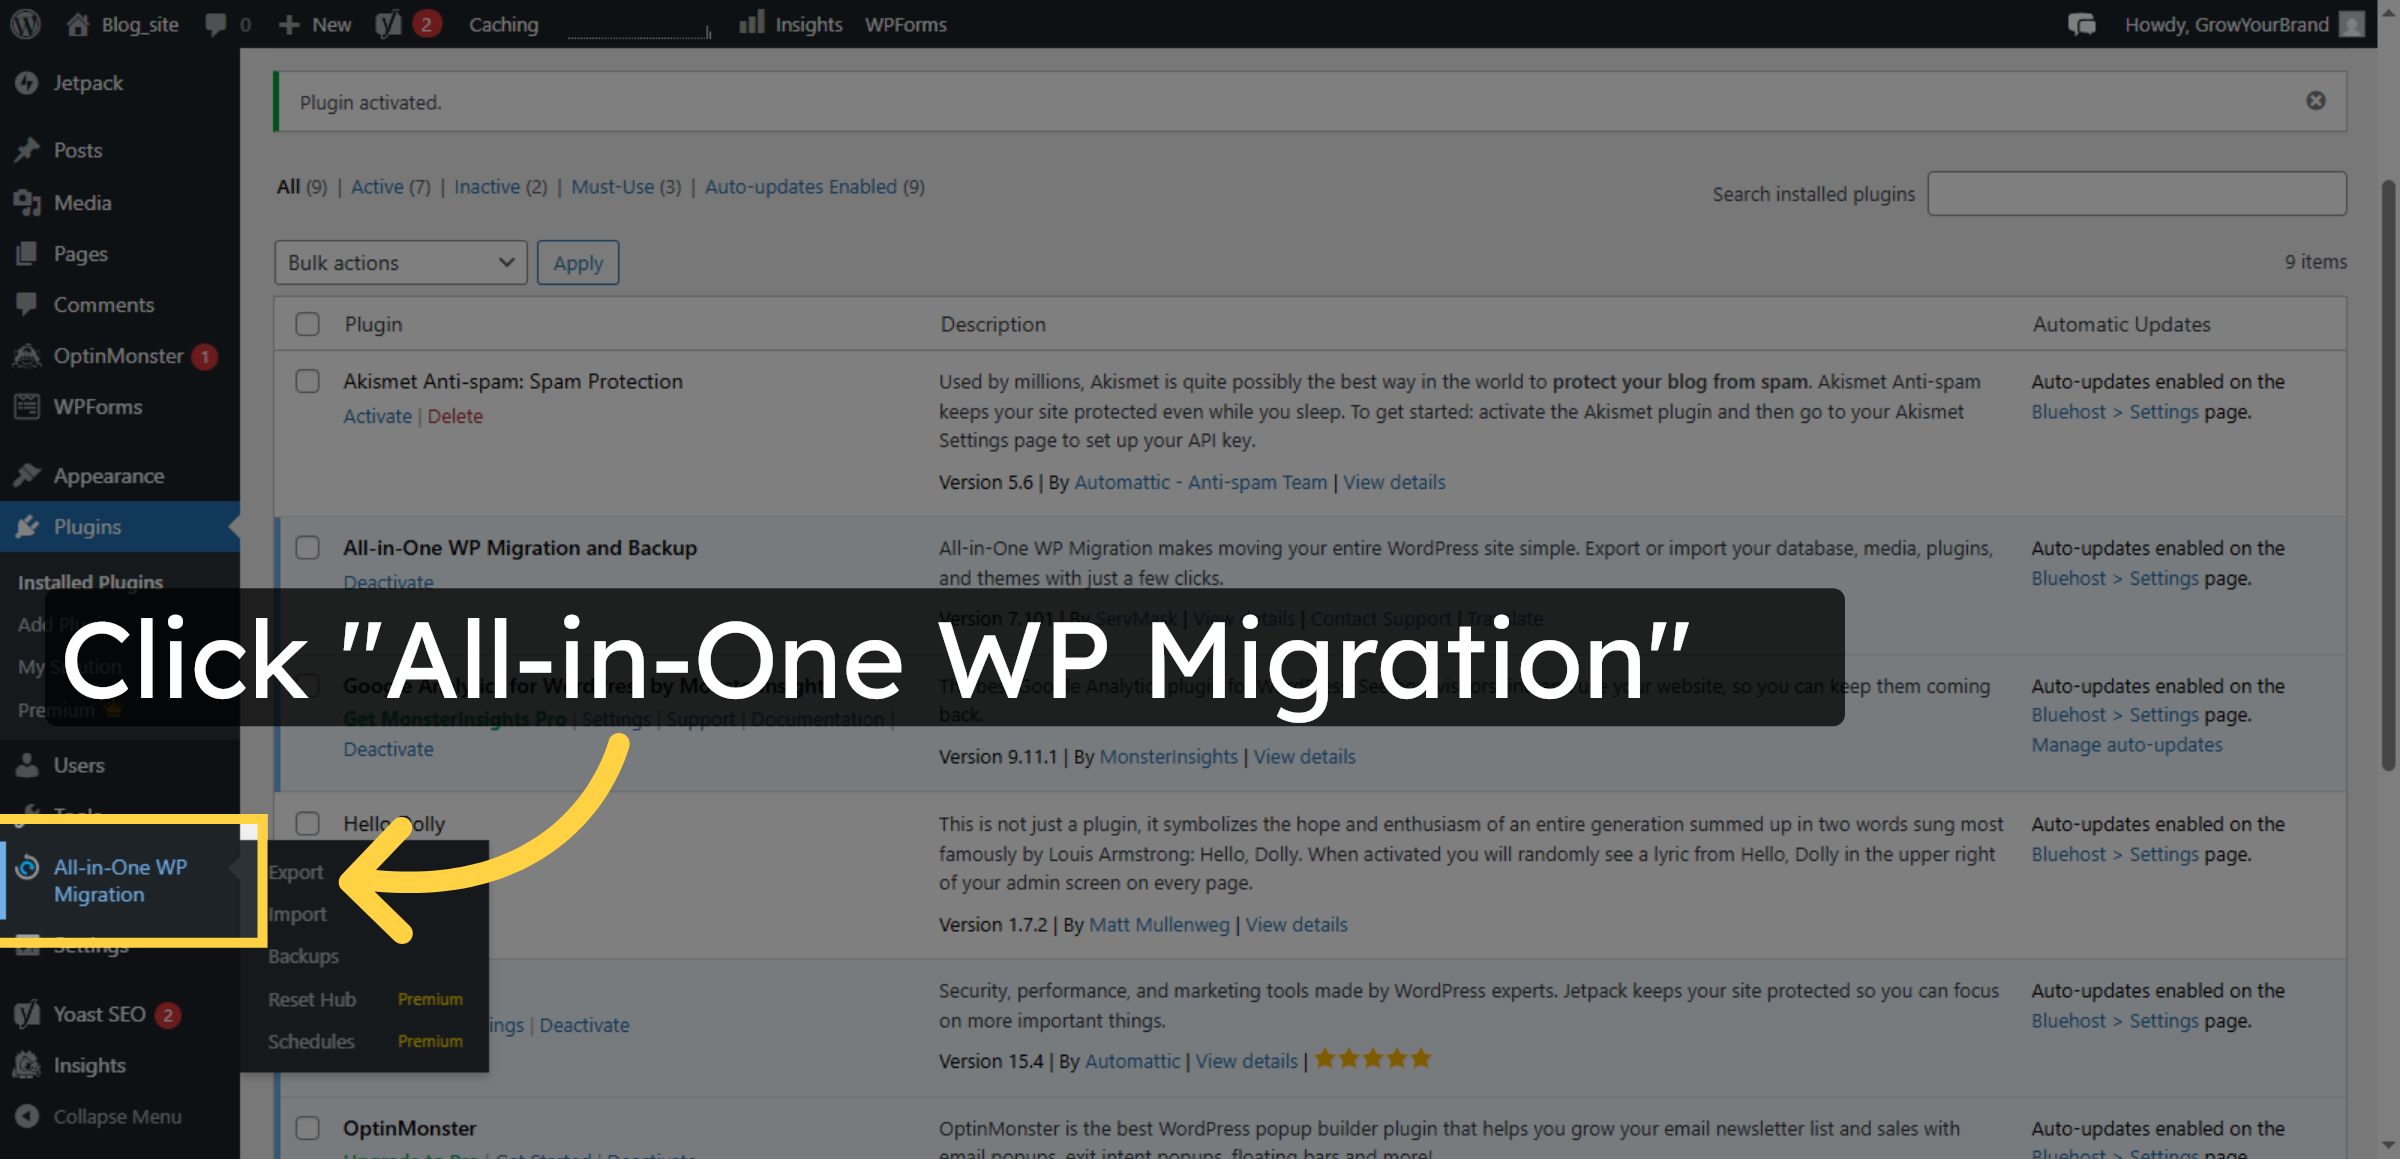The height and width of the screenshot is (1159, 2400).
Task: Check the select-all plugins checkbox
Action: 307,324
